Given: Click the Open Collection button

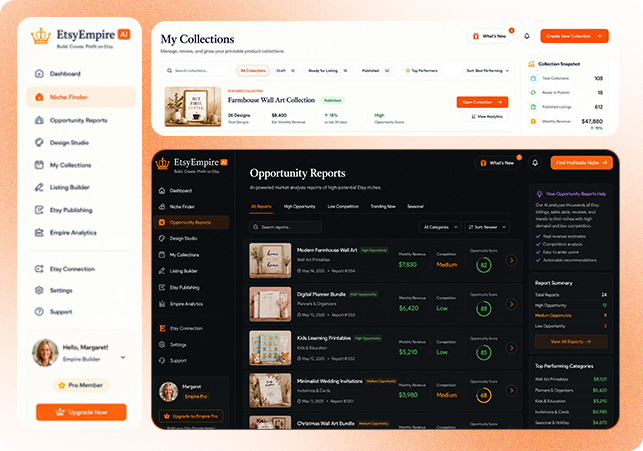Looking at the screenshot, I should point(482,102).
